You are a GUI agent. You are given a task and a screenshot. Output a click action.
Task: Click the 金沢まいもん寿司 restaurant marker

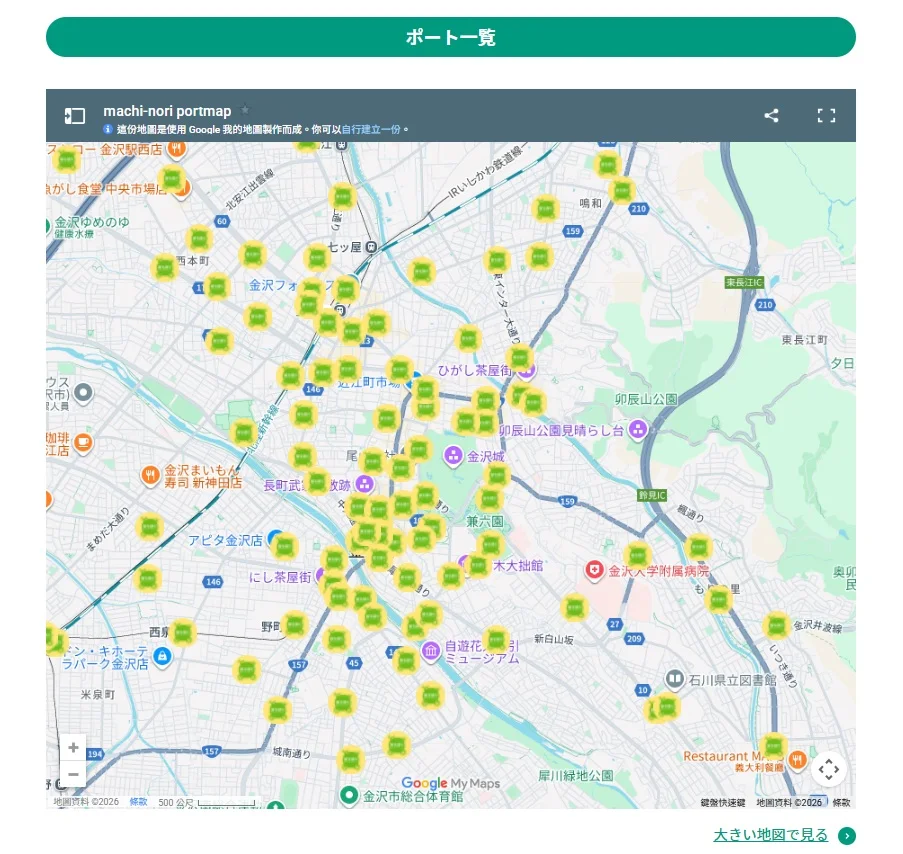click(x=150, y=475)
